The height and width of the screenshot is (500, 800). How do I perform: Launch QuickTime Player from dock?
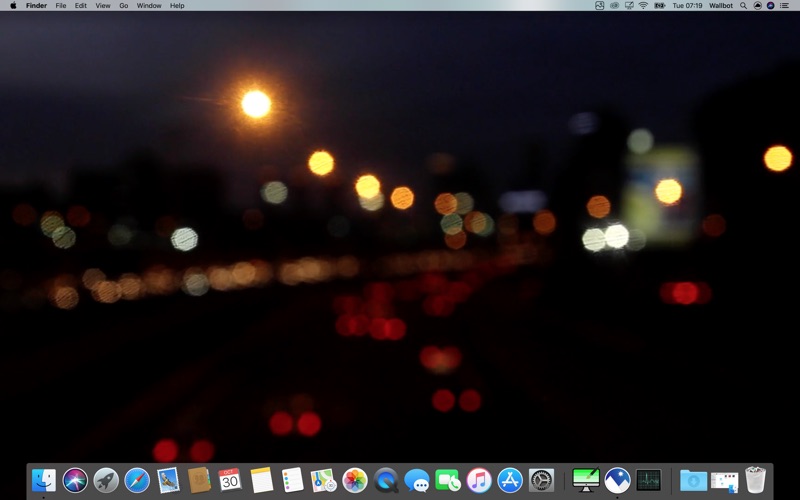pyautogui.click(x=386, y=480)
